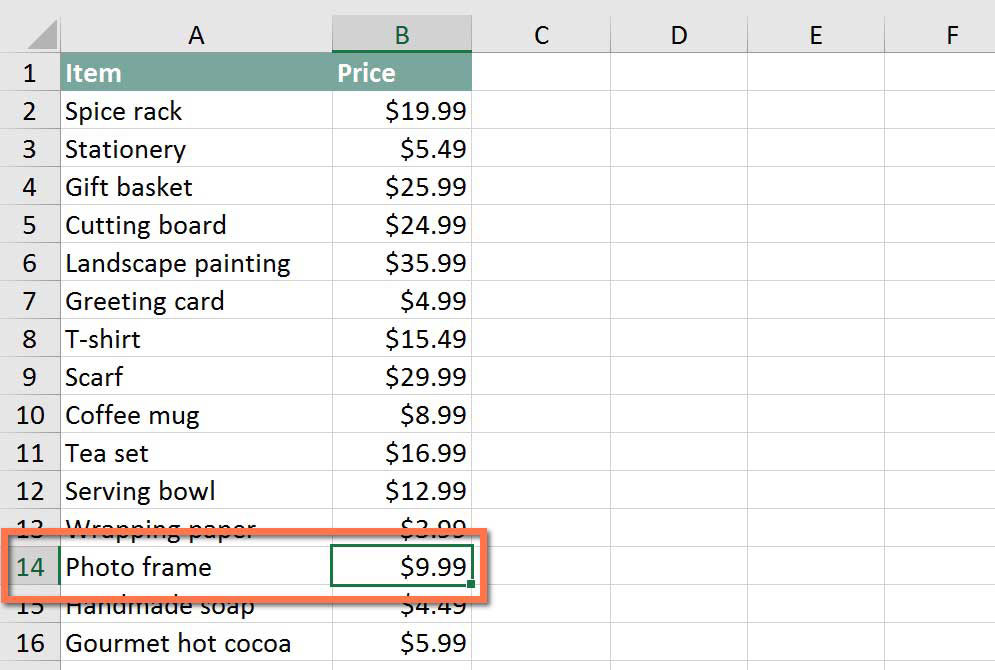The image size is (995, 670).
Task: Select the Photo frame cell
Action: click(196, 566)
